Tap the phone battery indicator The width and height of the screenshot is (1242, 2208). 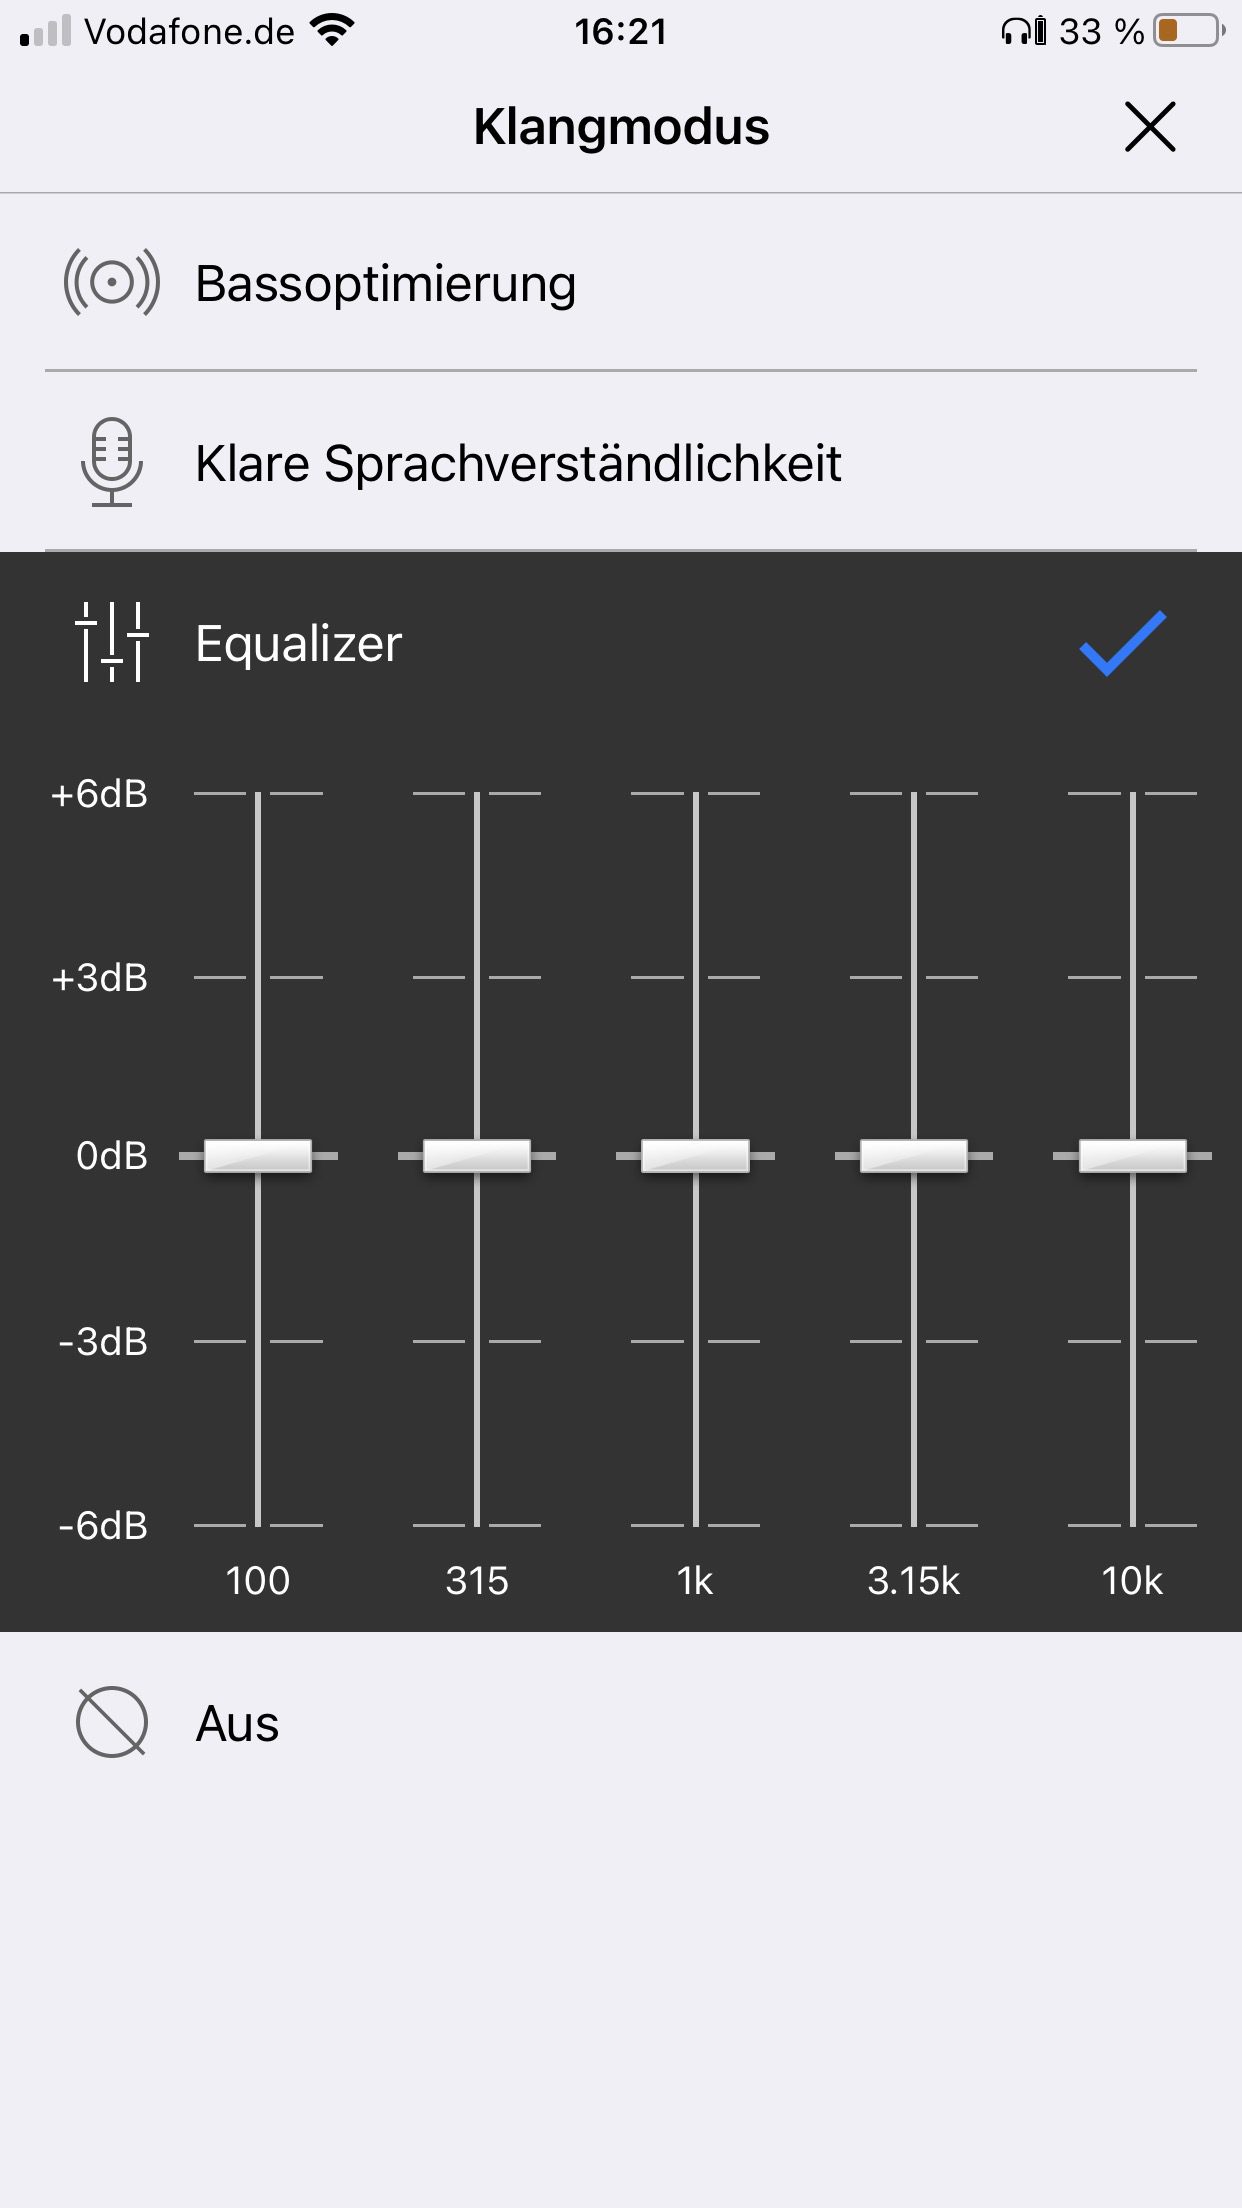click(1188, 31)
